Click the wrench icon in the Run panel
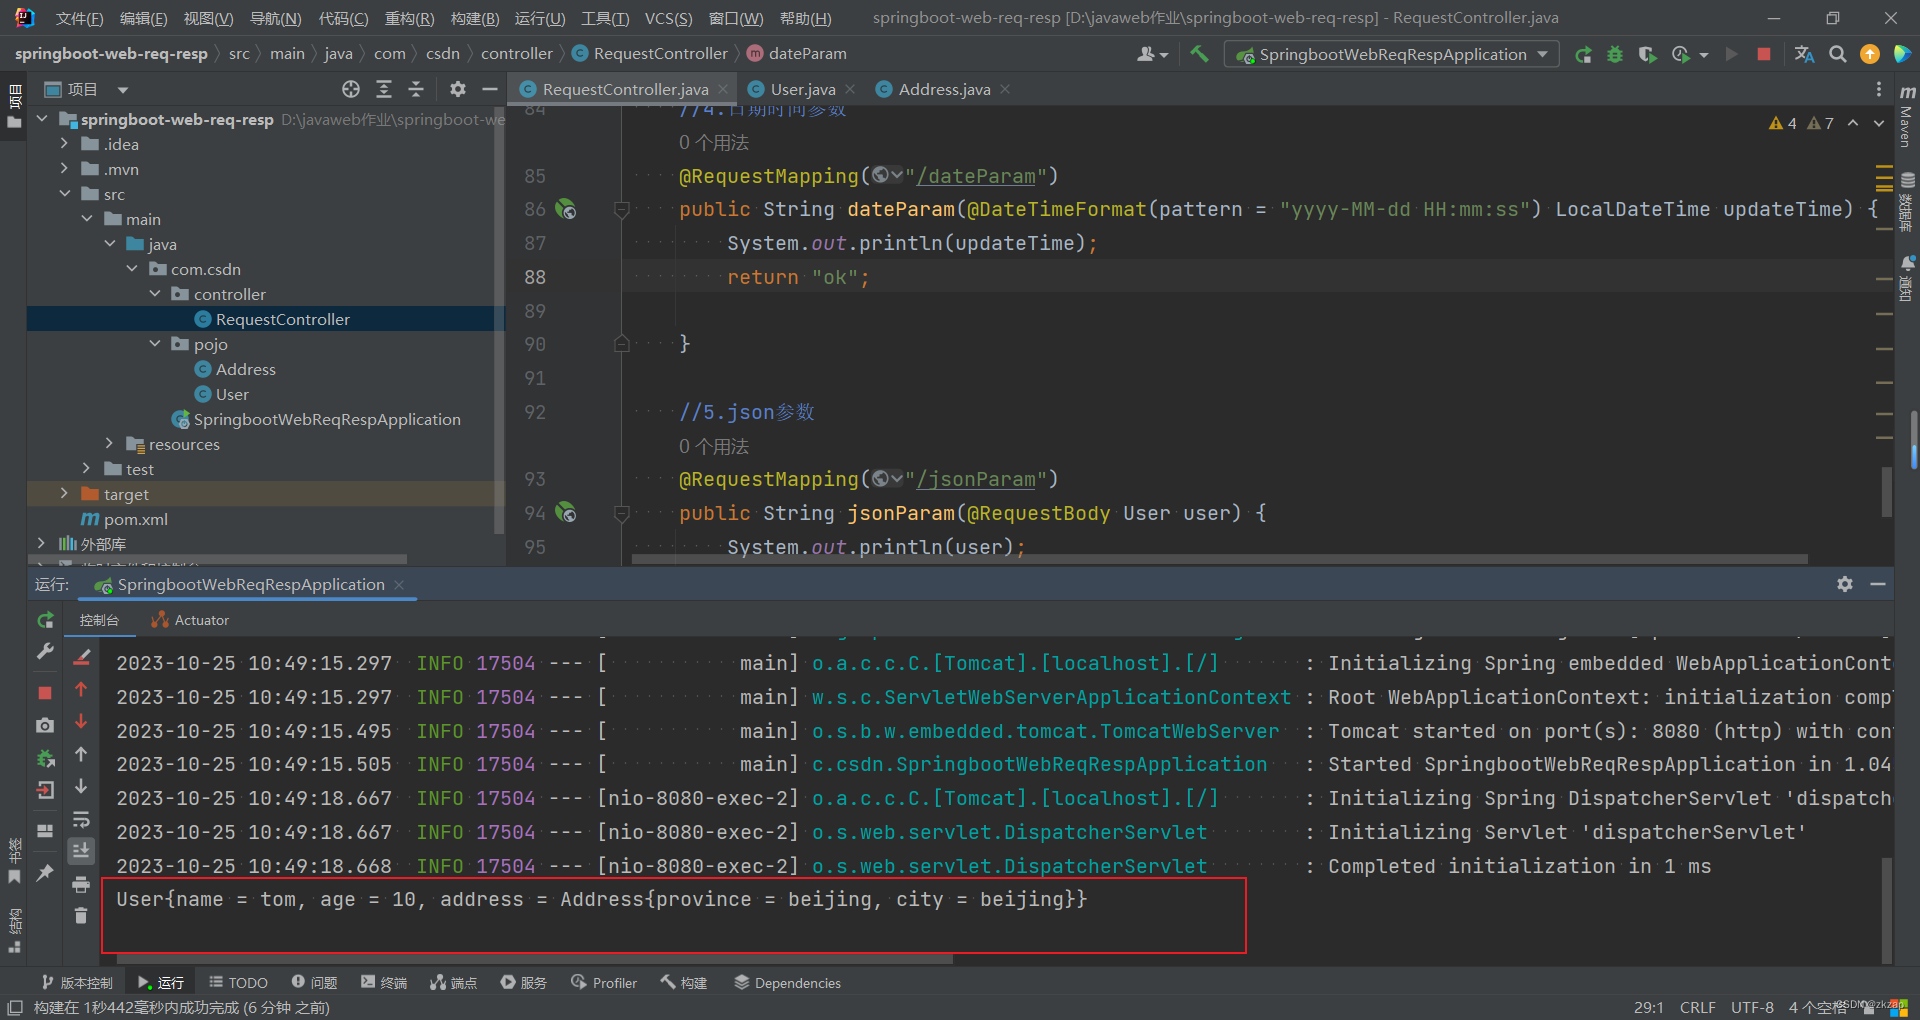The image size is (1920, 1020). [x=45, y=652]
